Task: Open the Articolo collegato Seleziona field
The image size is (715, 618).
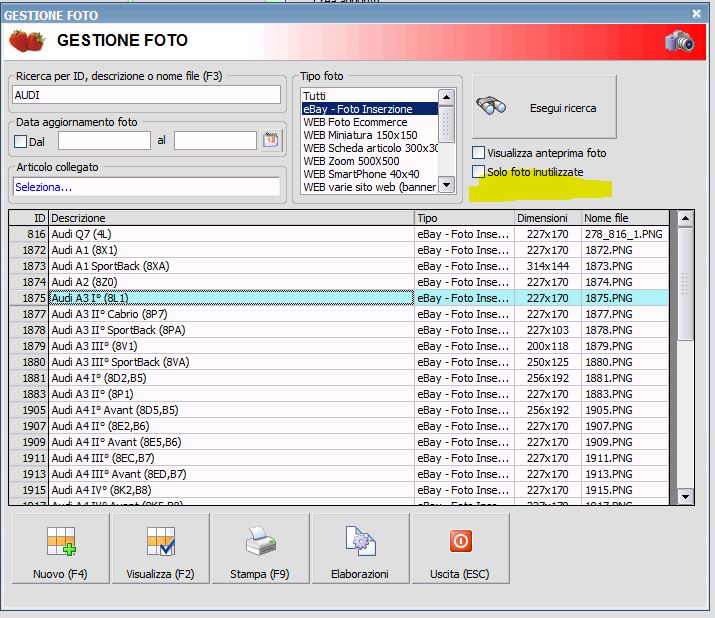Action: pyautogui.click(x=146, y=187)
